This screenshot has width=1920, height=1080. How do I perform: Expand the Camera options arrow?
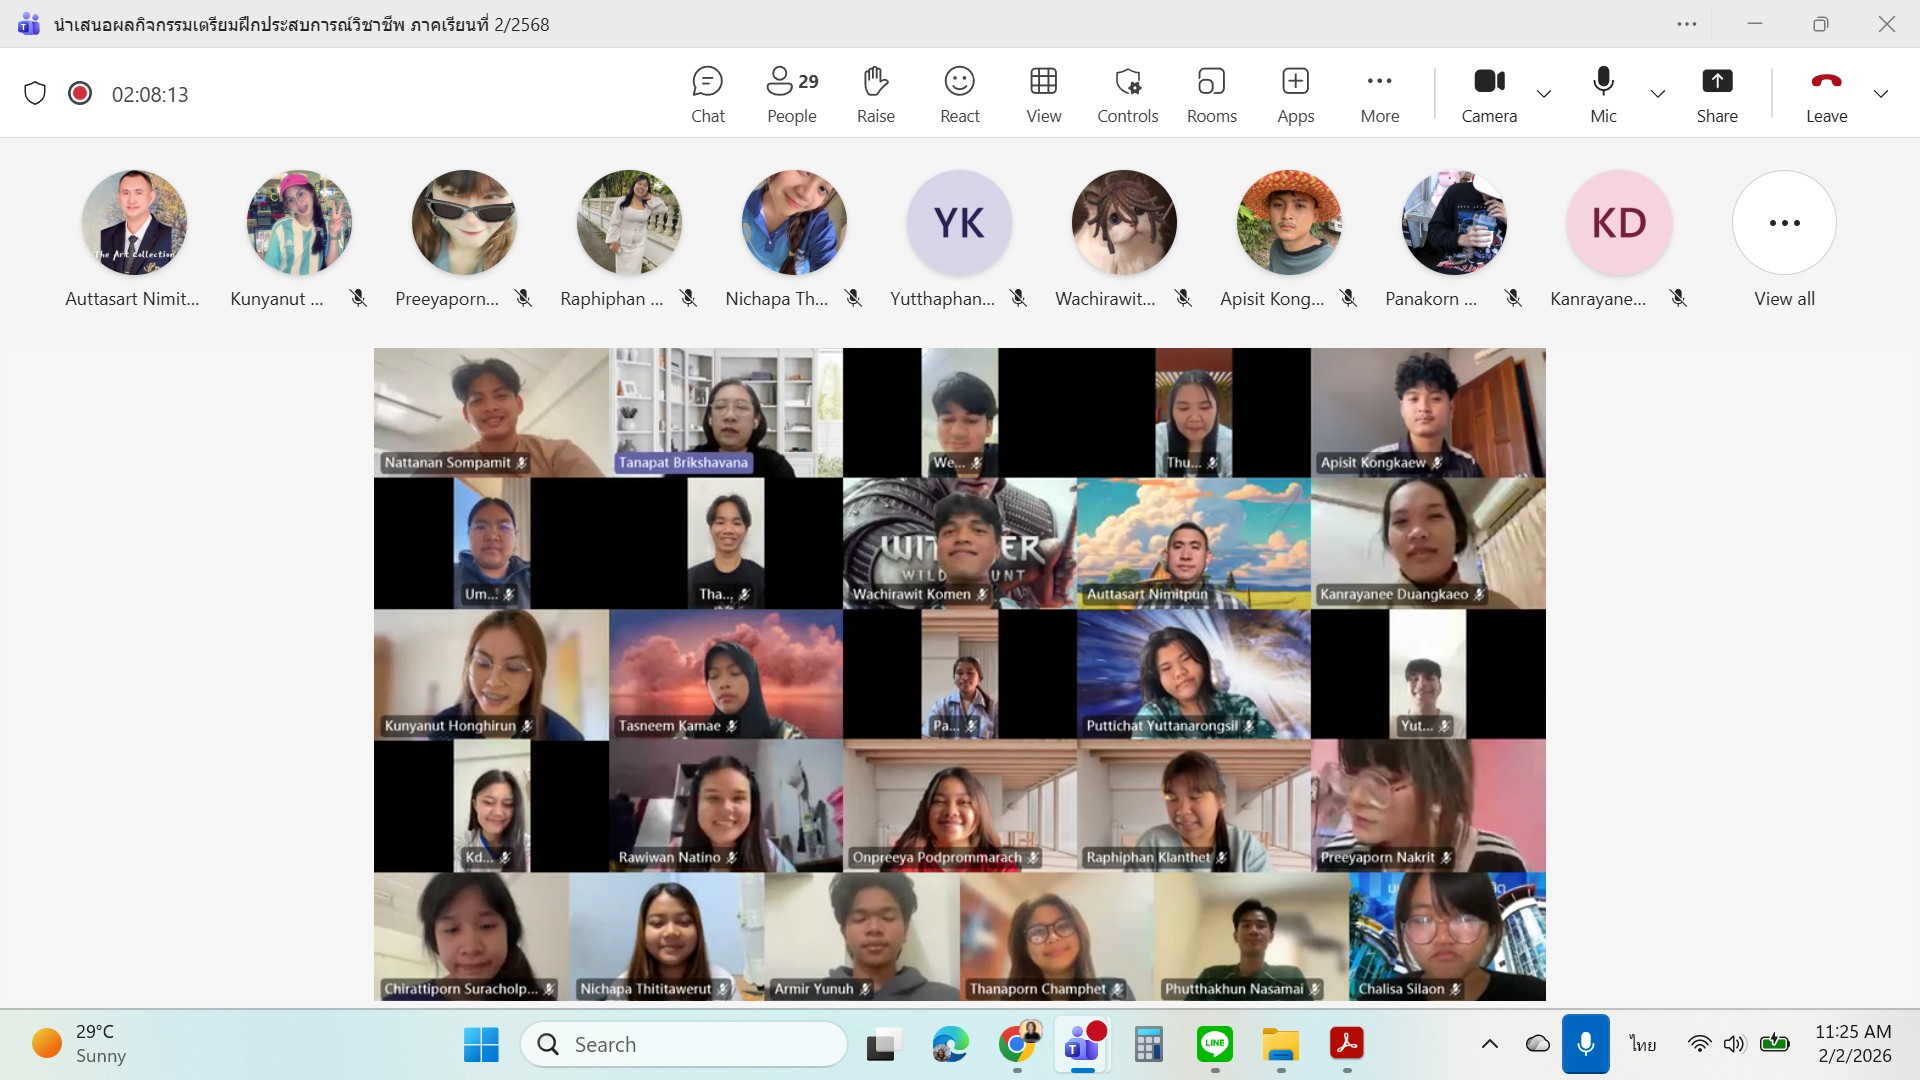pyautogui.click(x=1544, y=94)
